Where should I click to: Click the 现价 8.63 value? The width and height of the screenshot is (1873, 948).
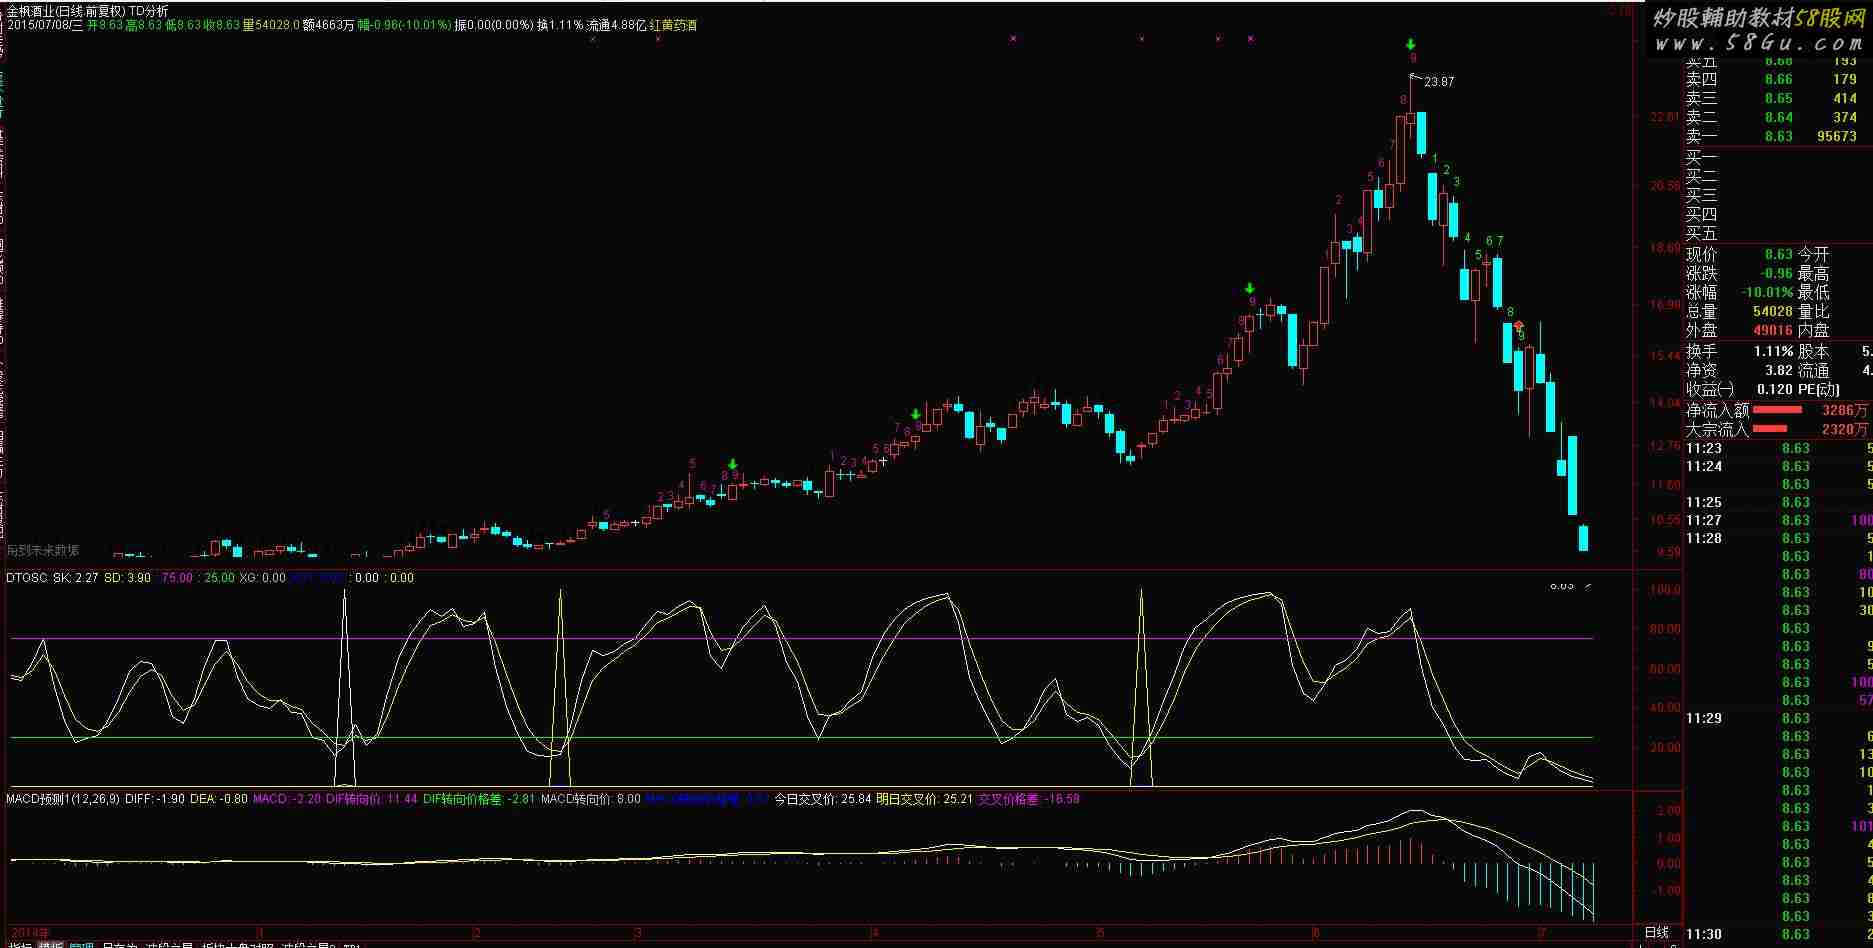pos(1778,254)
